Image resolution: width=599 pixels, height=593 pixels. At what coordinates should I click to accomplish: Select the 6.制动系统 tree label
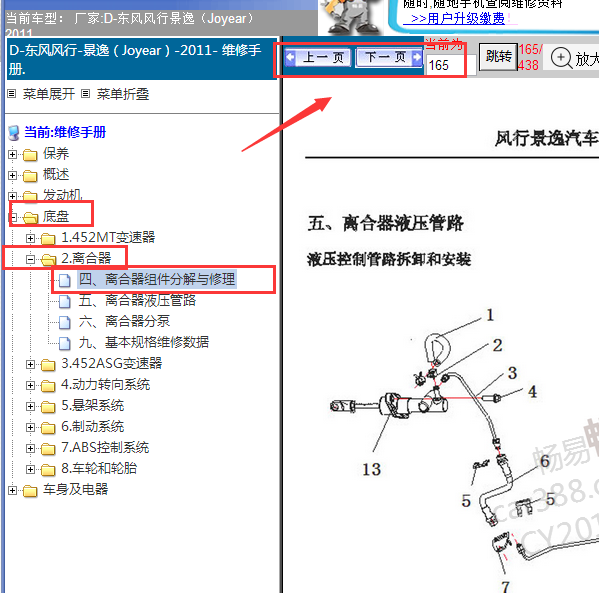point(92,426)
